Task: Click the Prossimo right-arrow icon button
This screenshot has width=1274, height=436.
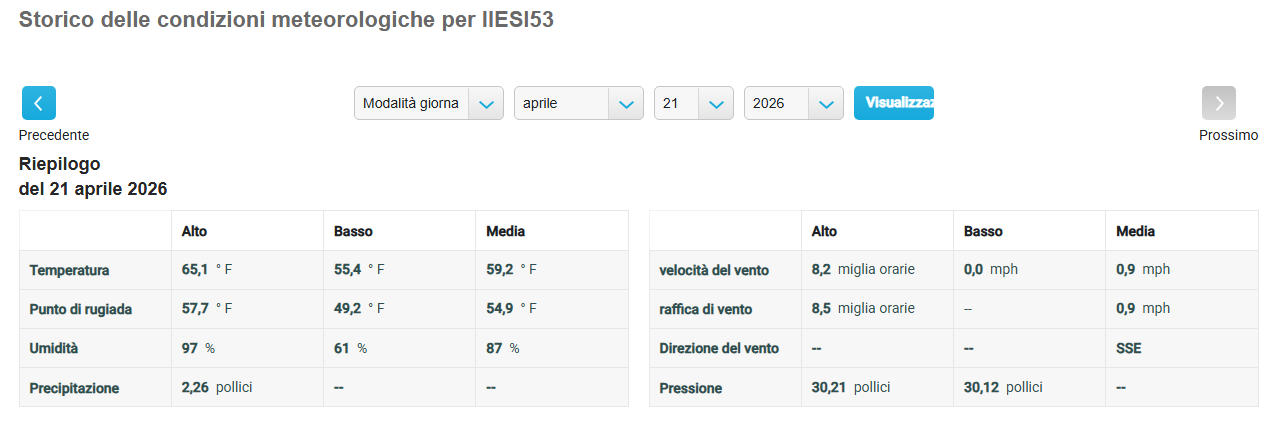Action: [1218, 103]
